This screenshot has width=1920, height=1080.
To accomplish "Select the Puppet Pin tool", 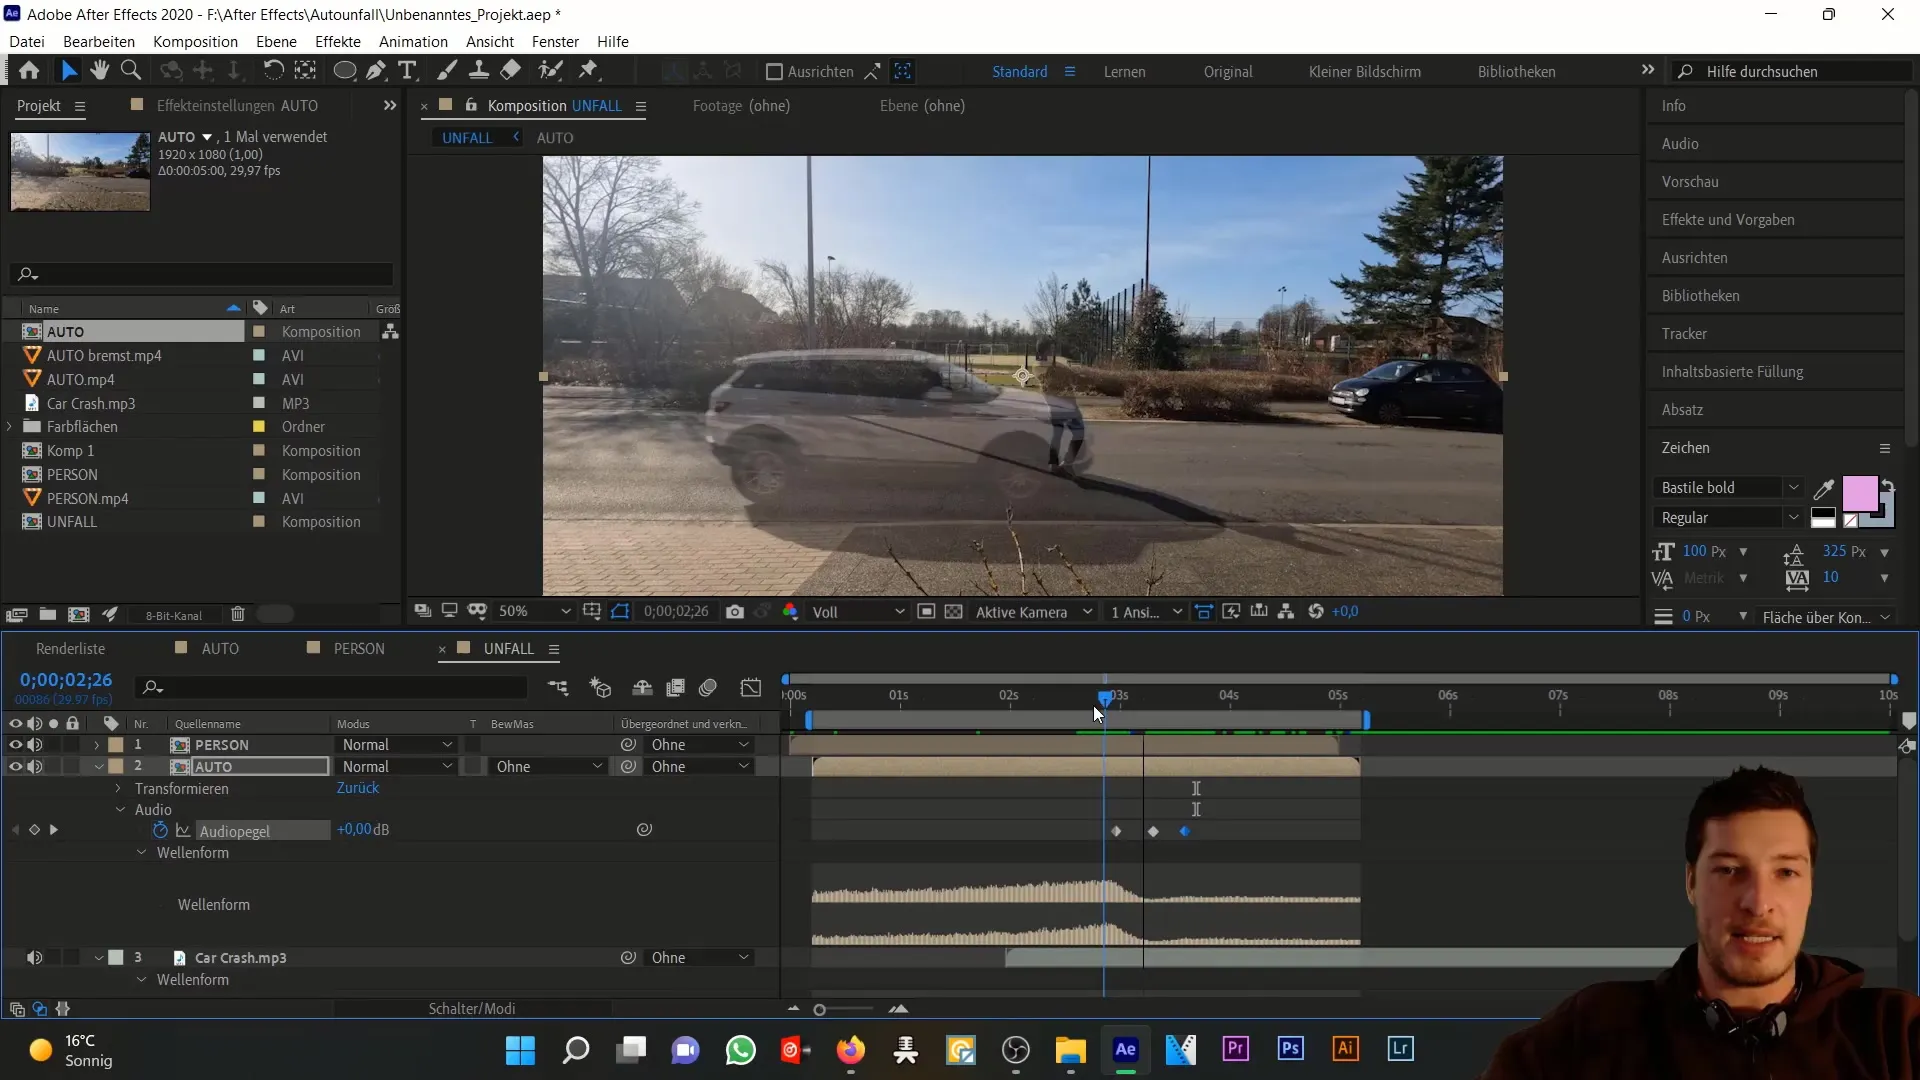I will click(588, 71).
